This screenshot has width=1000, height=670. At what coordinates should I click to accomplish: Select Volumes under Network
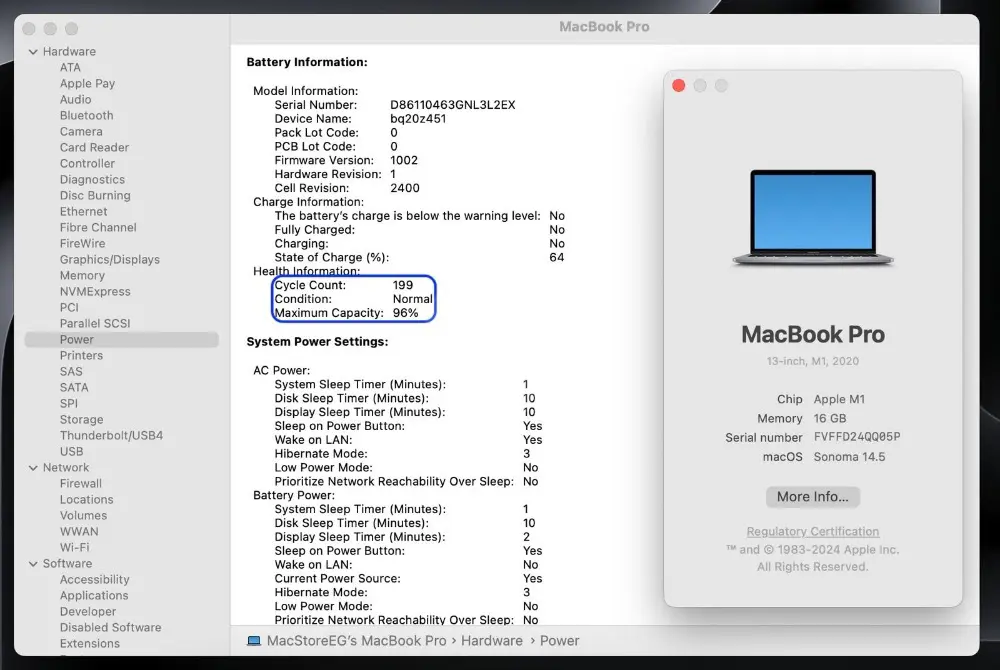(x=84, y=516)
